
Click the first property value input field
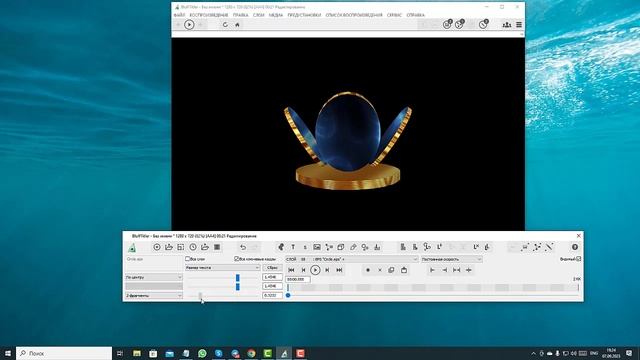click(x=272, y=277)
